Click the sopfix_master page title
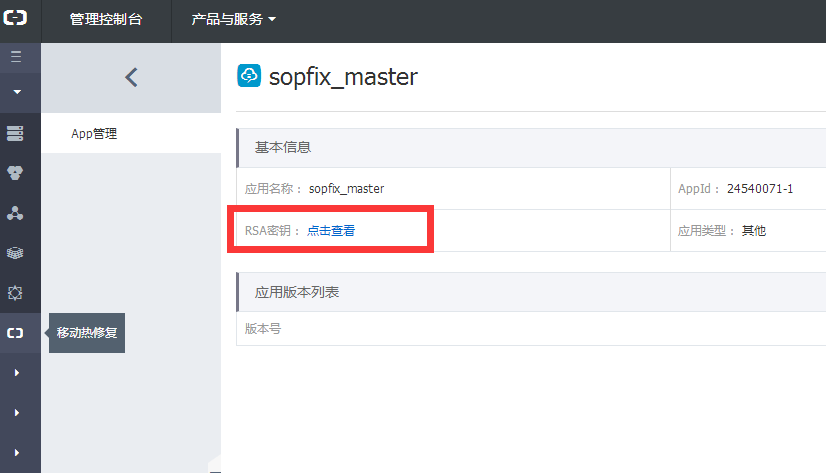The width and height of the screenshot is (826, 473). (x=343, y=77)
